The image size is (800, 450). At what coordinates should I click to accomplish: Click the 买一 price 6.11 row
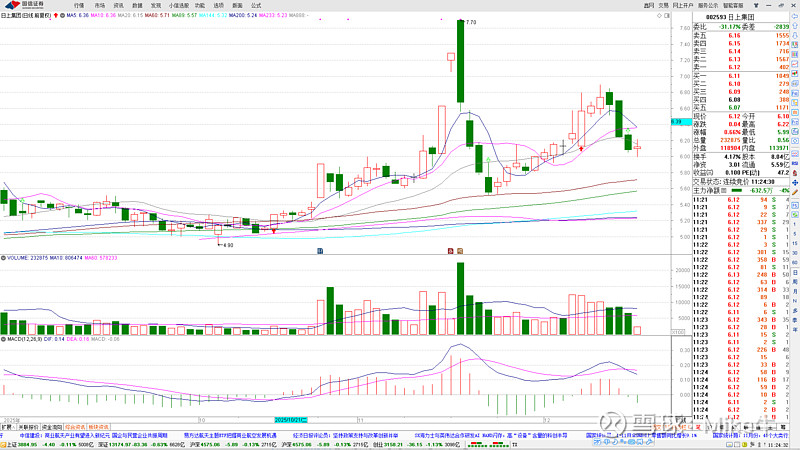(x=741, y=76)
